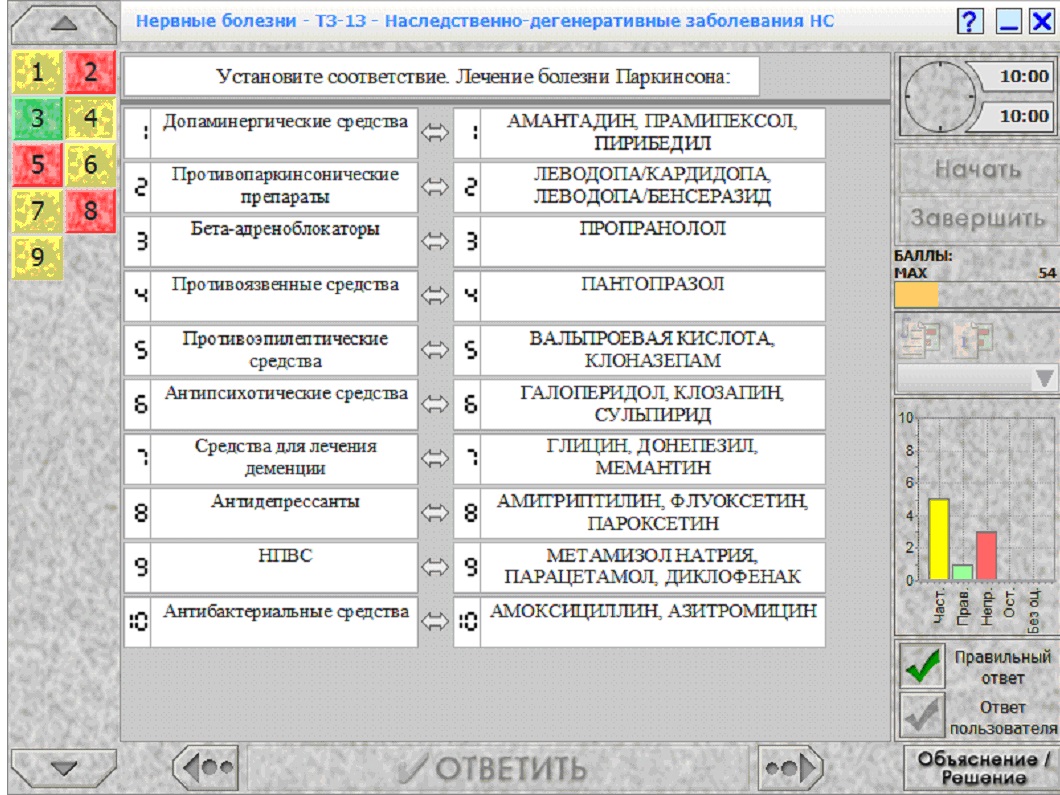Select Допаминергические средства left item

point(271,132)
